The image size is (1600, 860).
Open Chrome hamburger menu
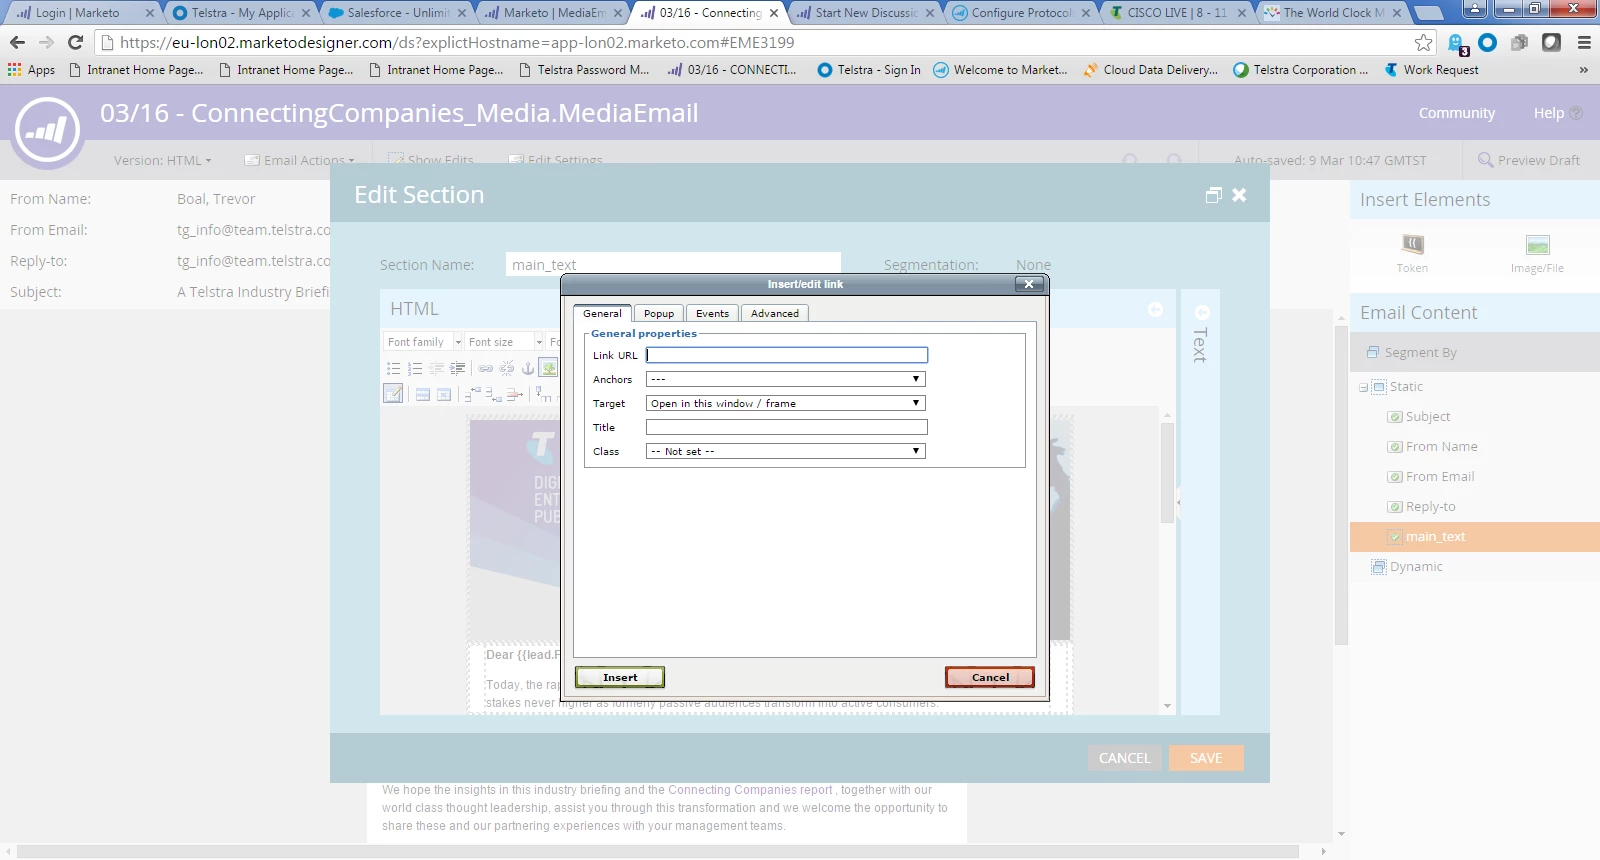1584,42
